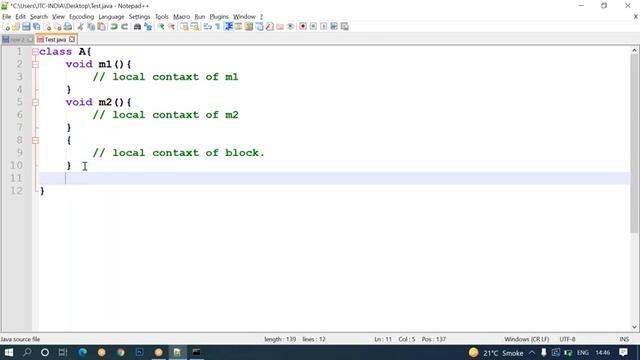Click the Redo toolbar icon

(124, 27)
